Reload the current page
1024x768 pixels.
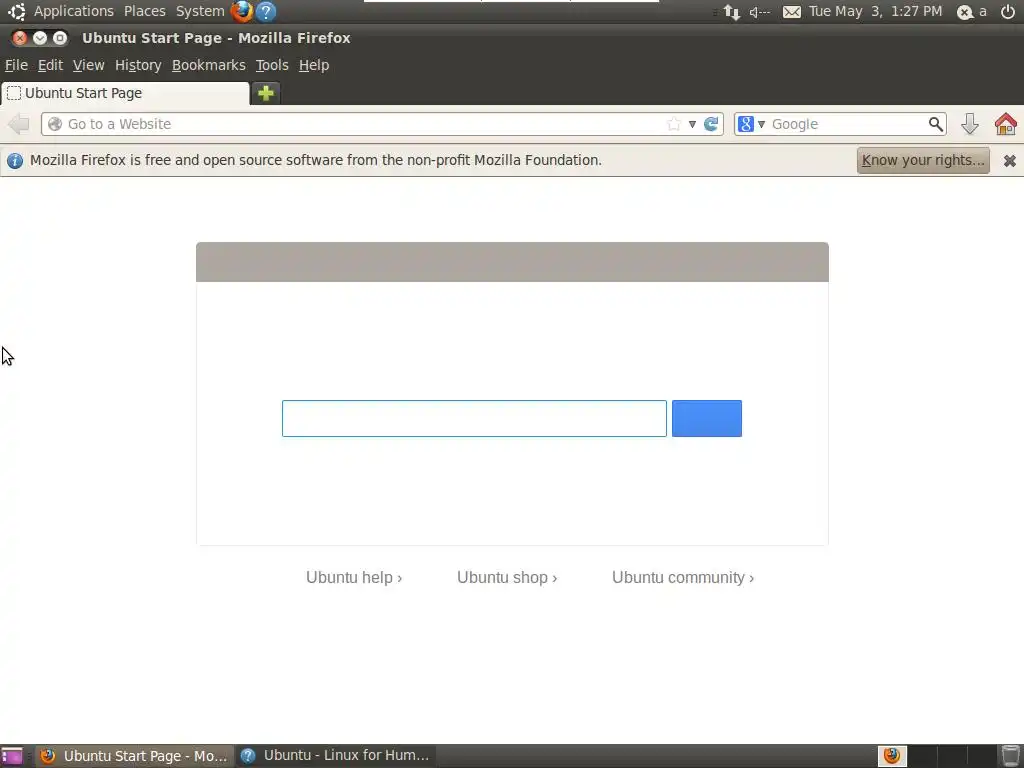711,124
